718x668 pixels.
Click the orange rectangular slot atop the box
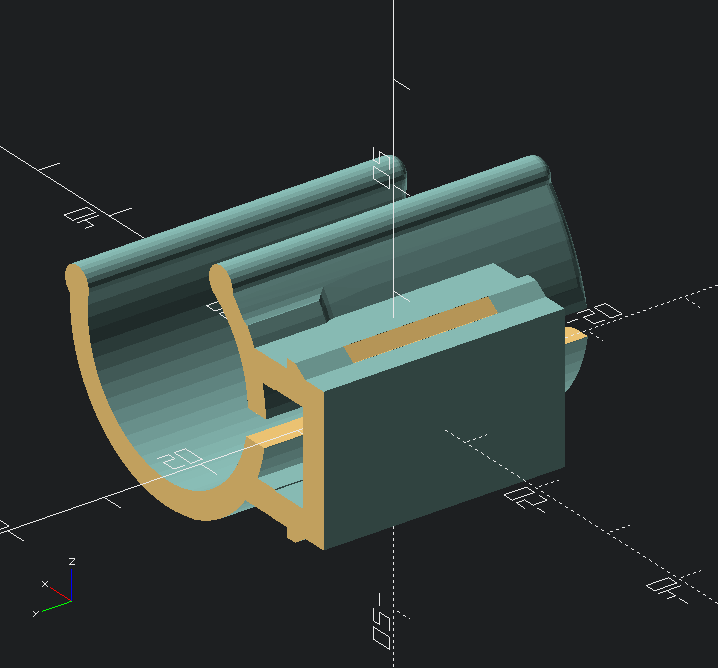click(420, 329)
